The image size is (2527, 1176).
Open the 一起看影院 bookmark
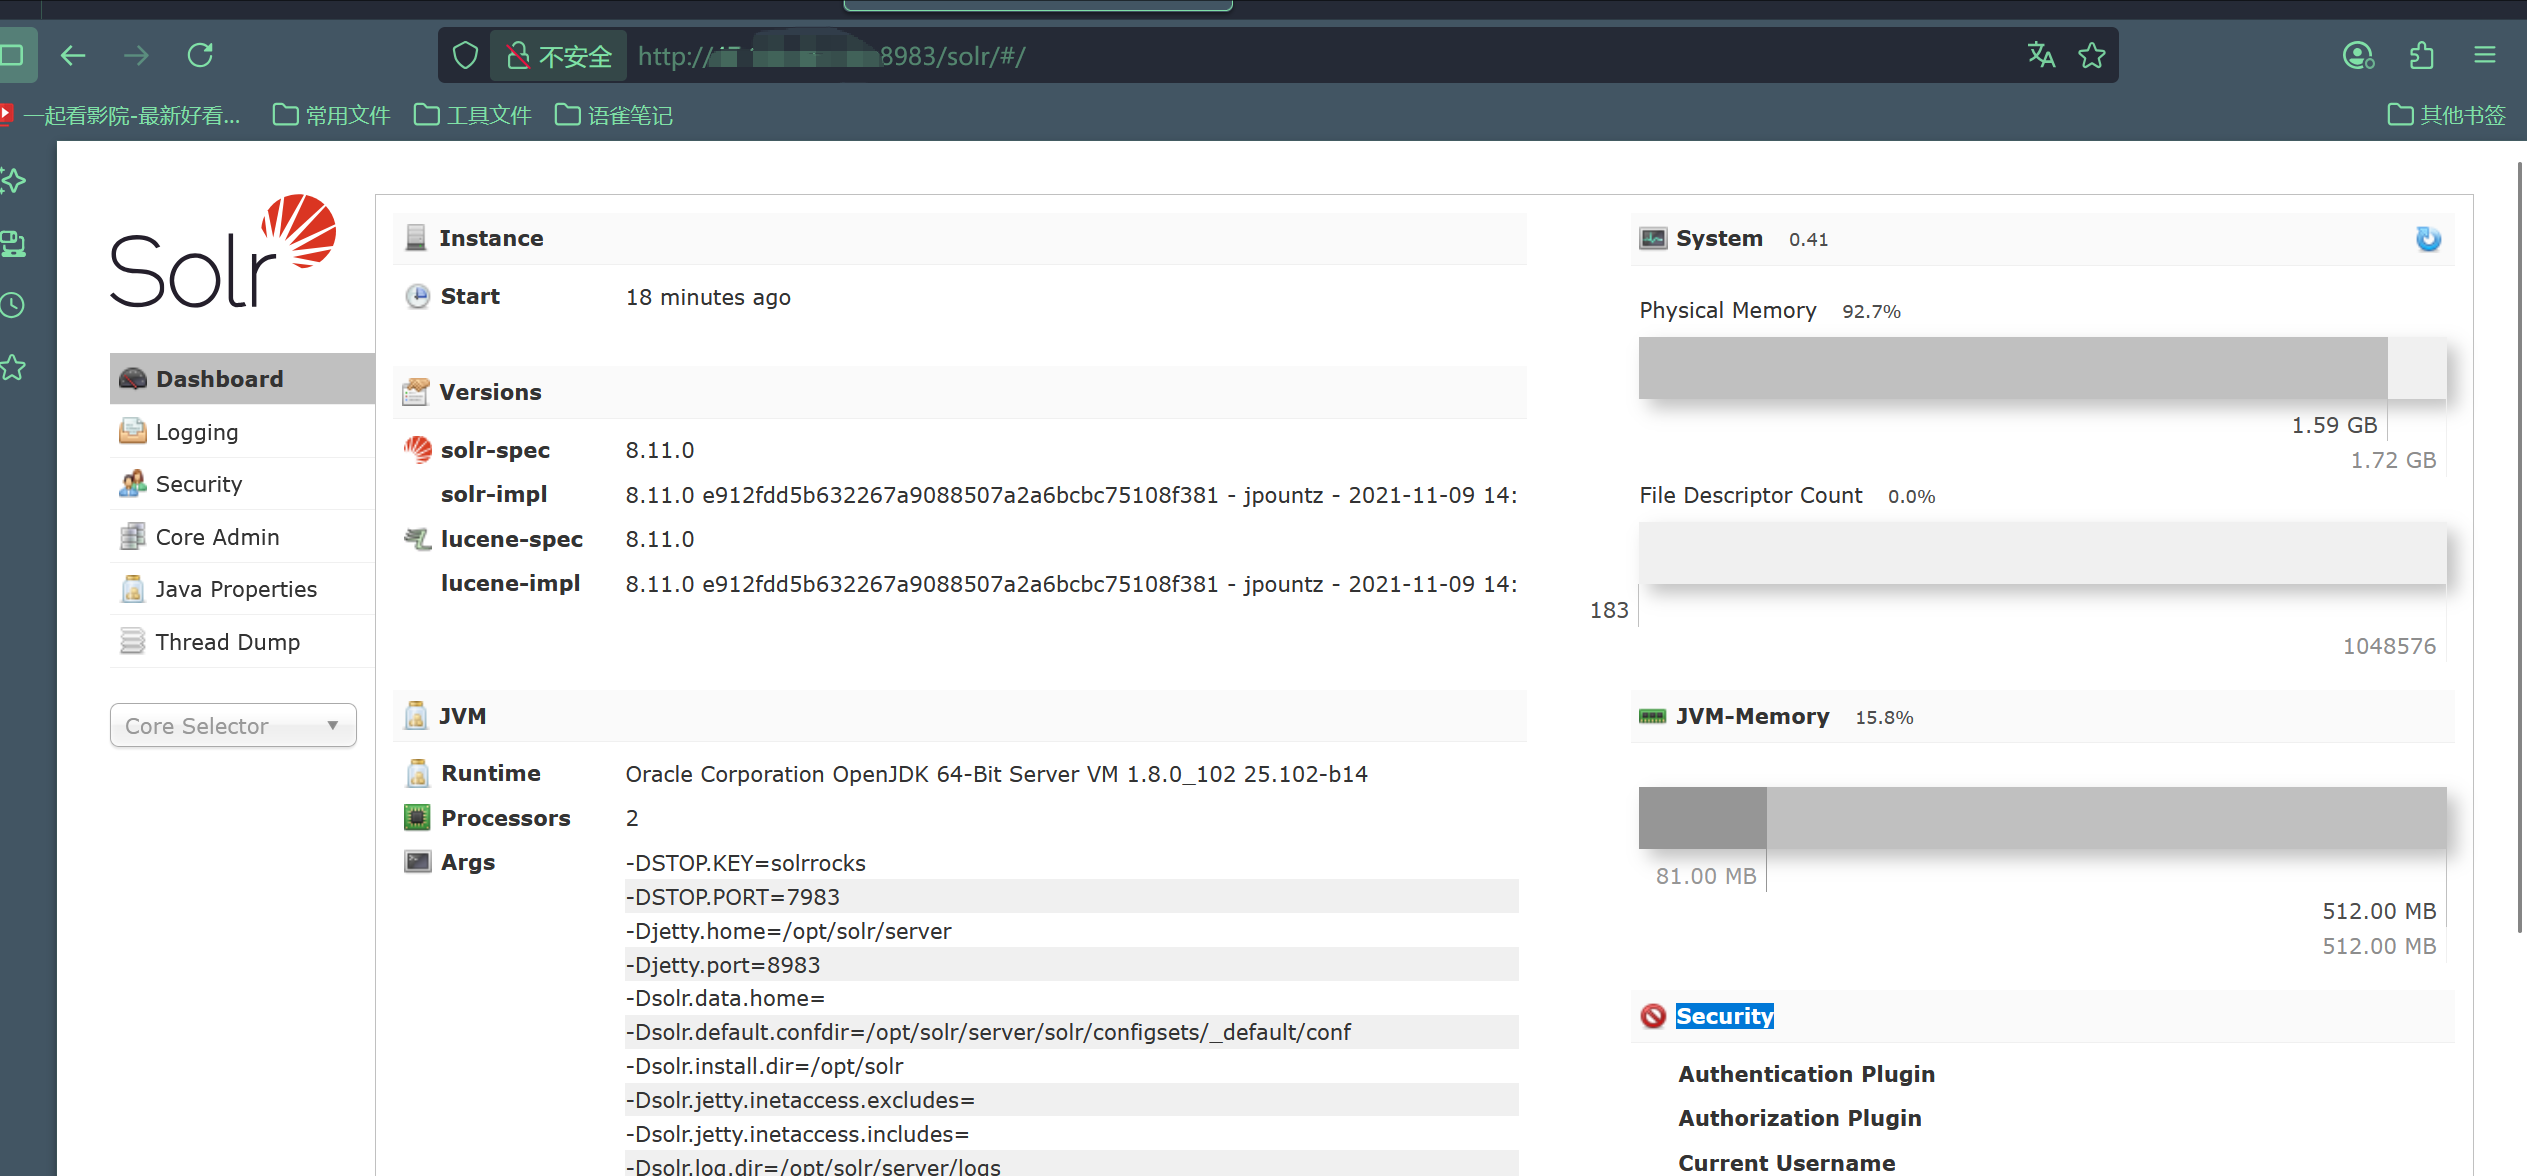pyautogui.click(x=121, y=115)
